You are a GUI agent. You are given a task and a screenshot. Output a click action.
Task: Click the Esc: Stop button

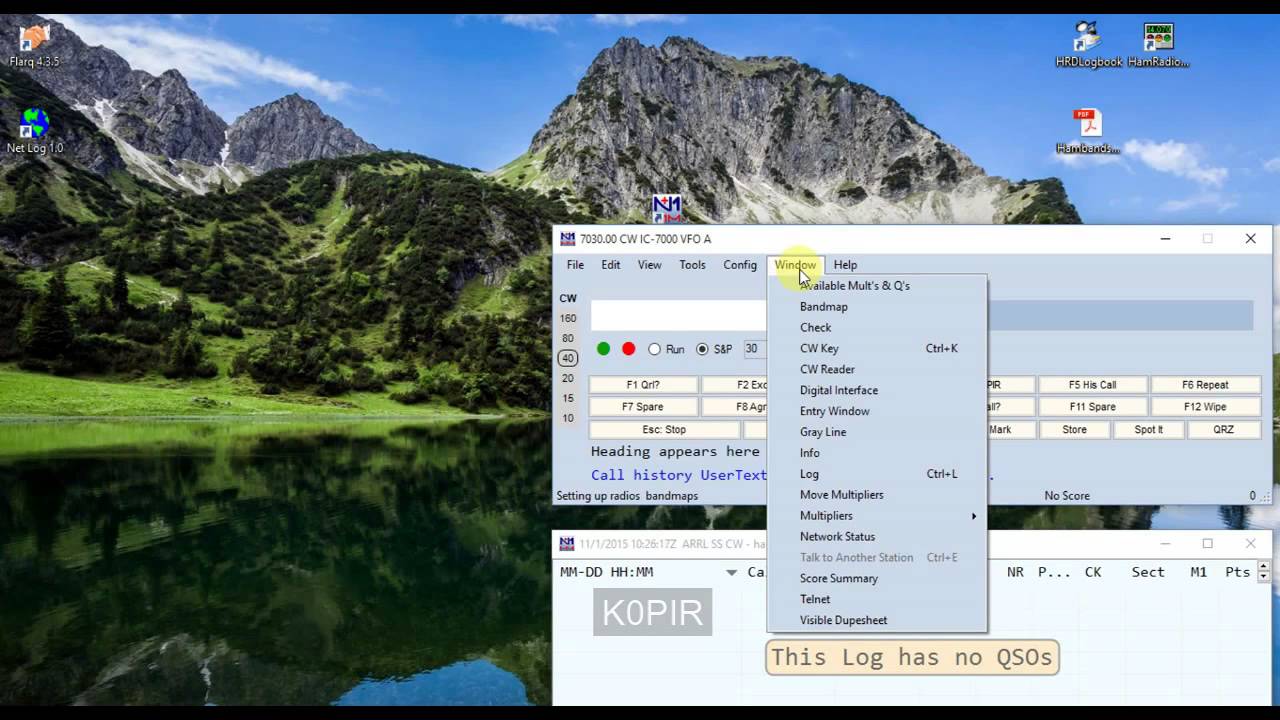coord(664,430)
